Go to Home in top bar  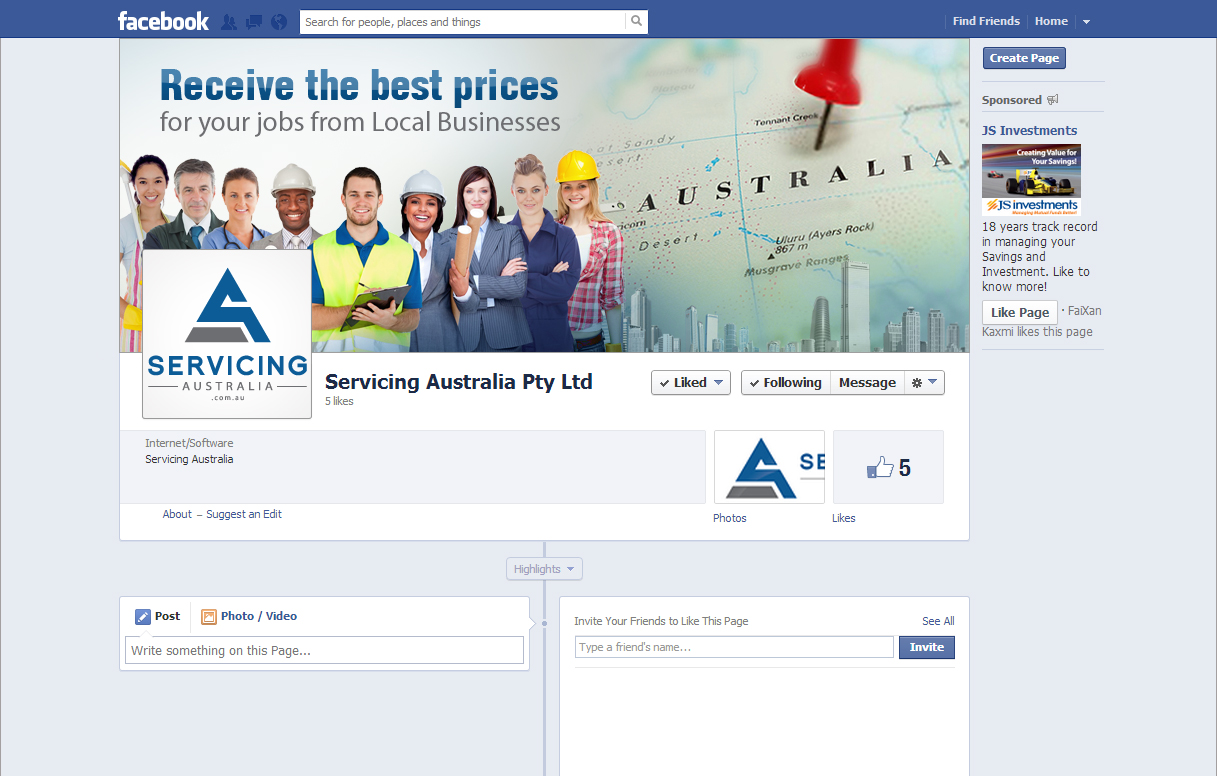pos(1051,21)
